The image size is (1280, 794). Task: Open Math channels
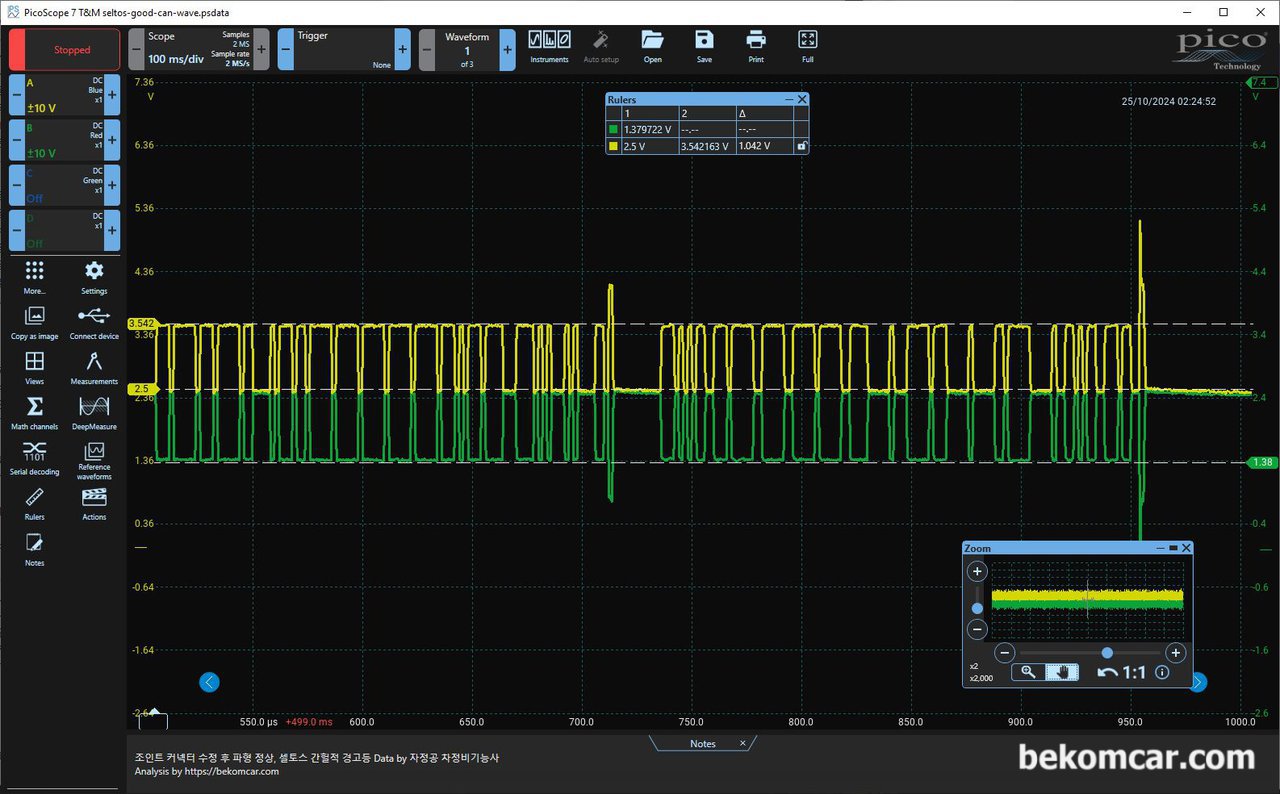[x=35, y=413]
